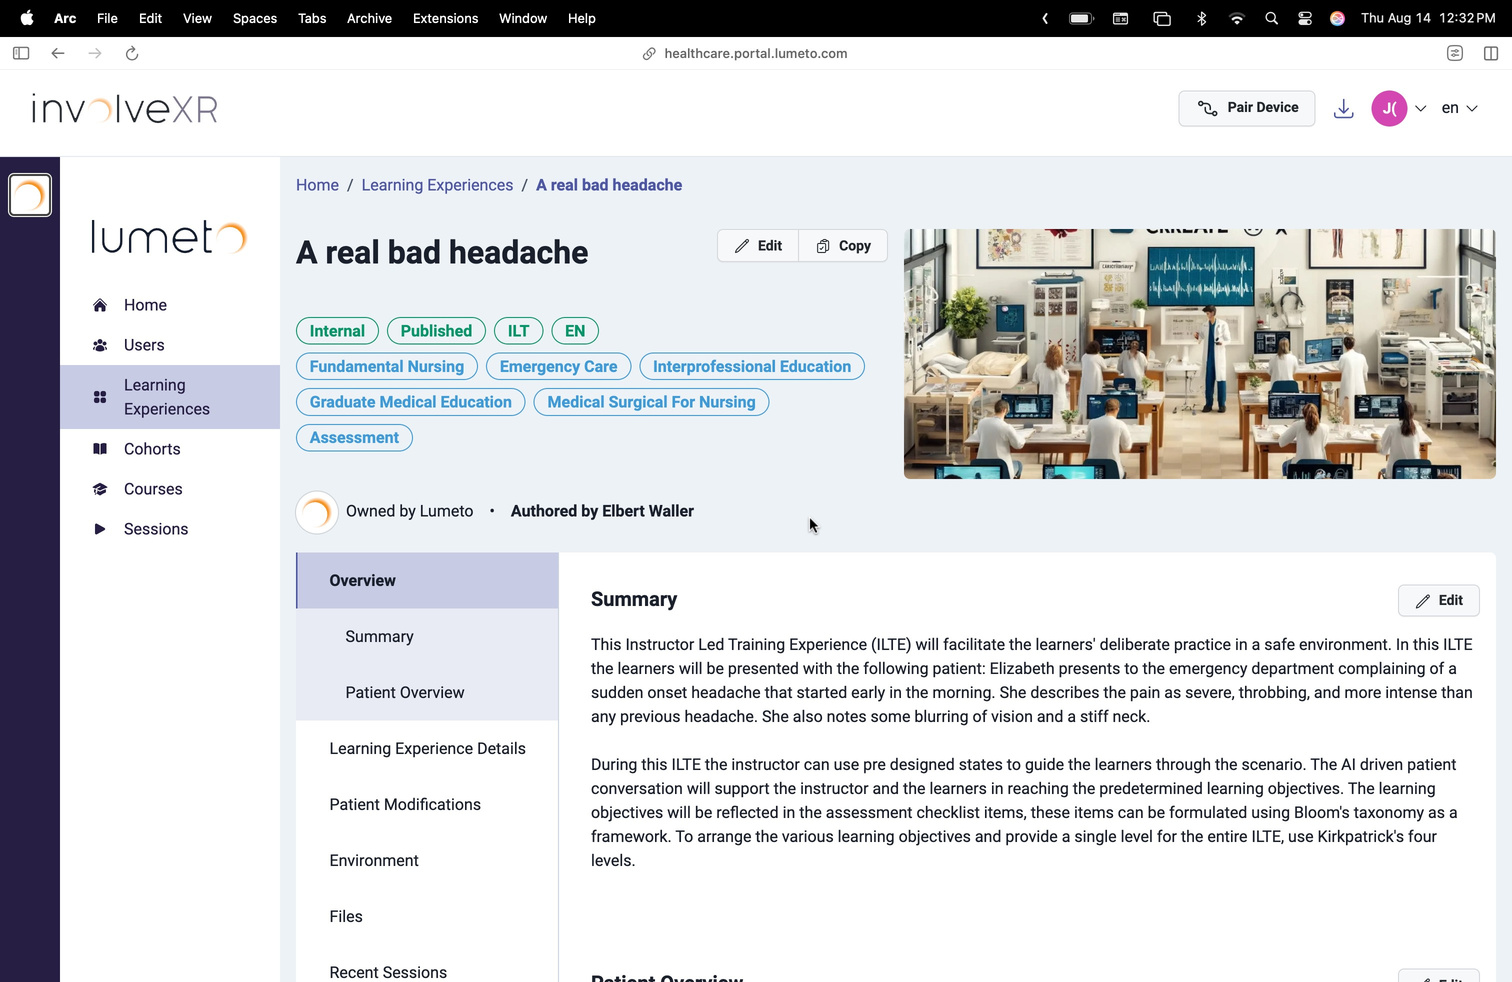
Task: Open the Archive menu
Action: pyautogui.click(x=369, y=18)
